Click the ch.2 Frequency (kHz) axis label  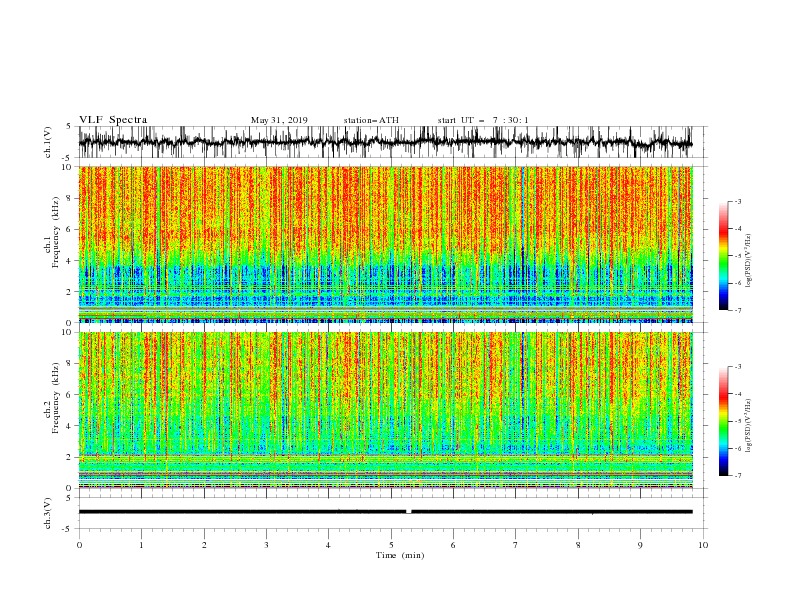pos(52,397)
